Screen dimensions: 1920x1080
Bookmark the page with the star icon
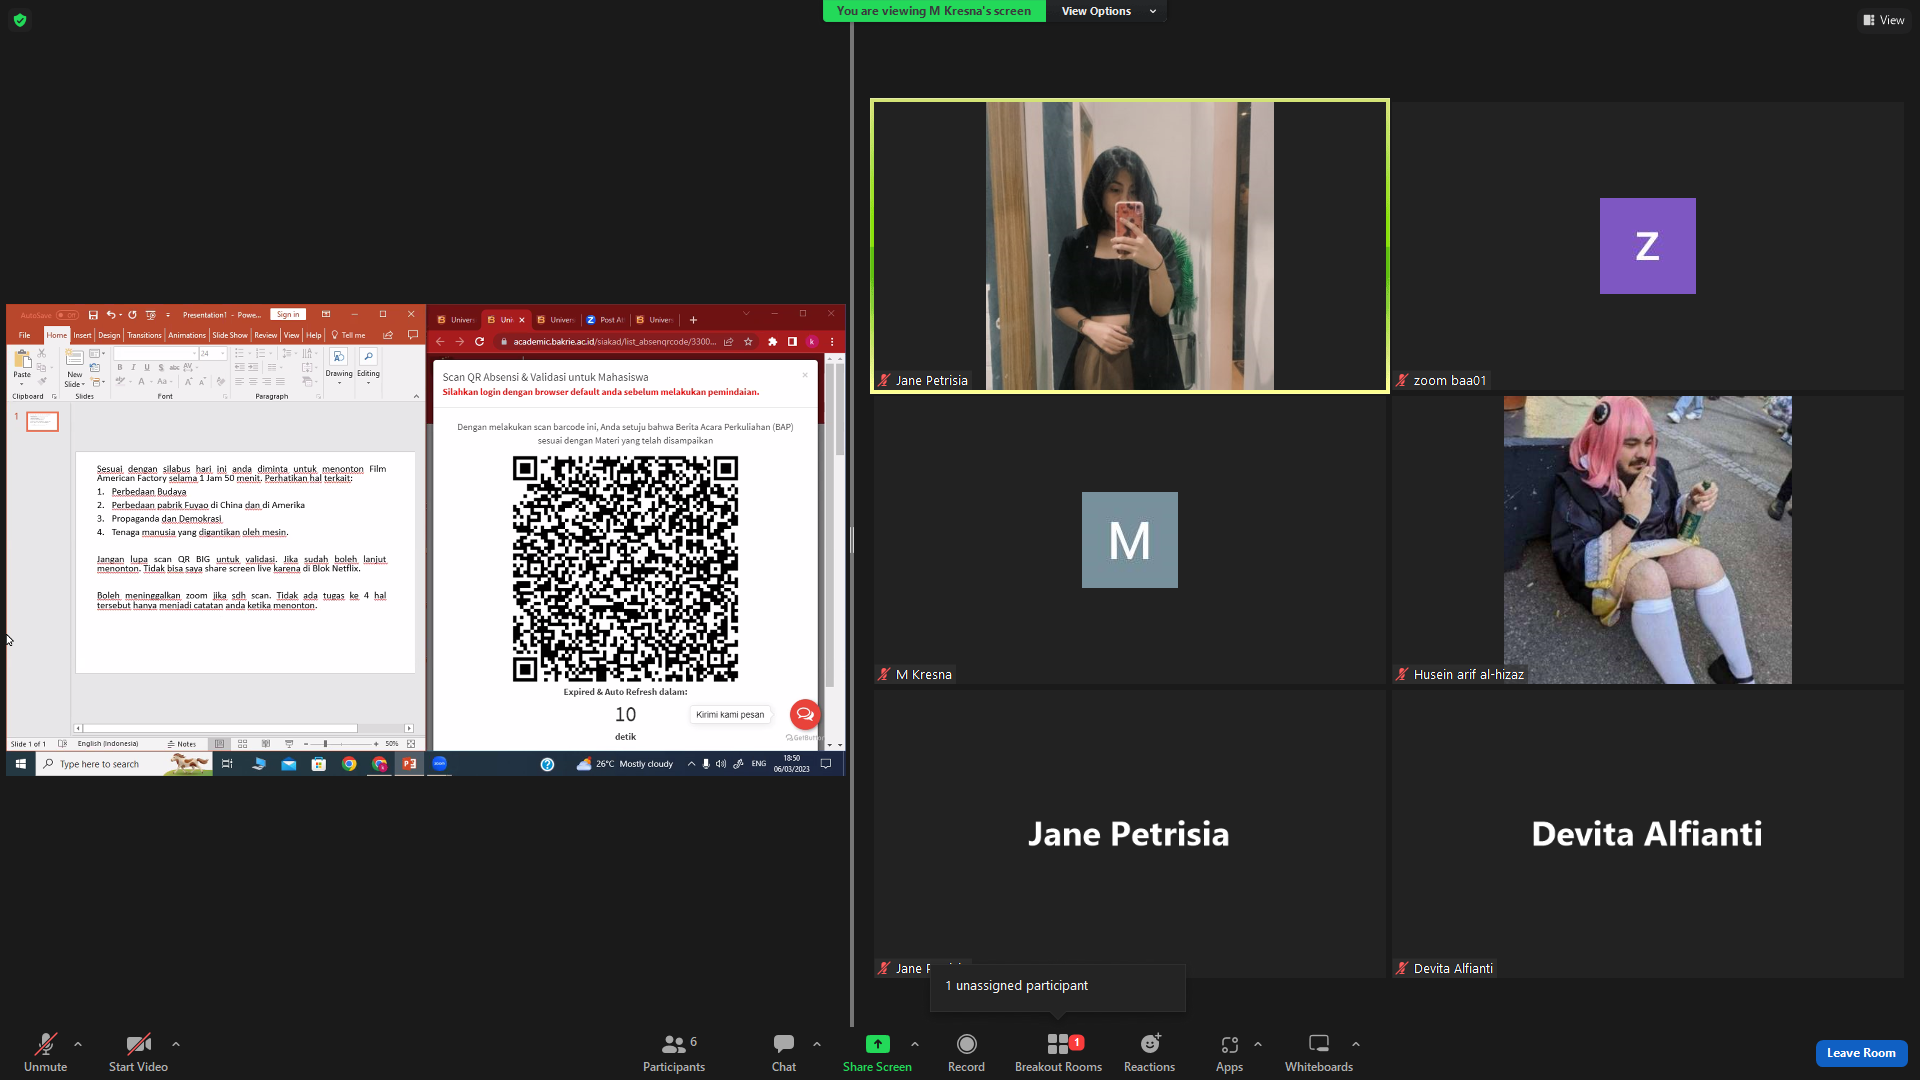click(748, 342)
